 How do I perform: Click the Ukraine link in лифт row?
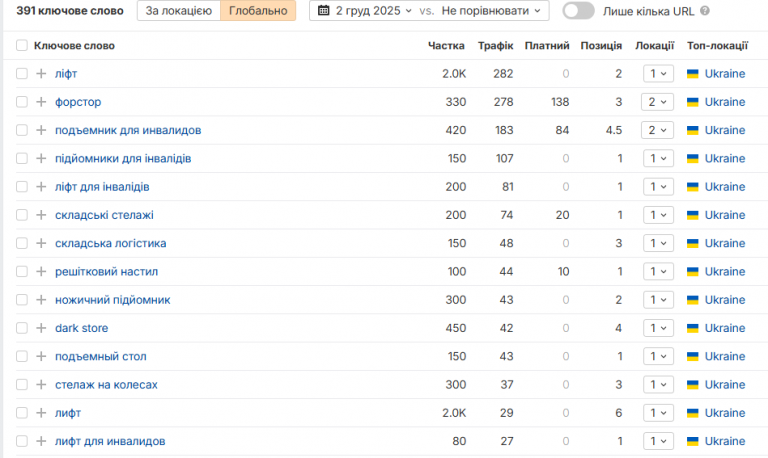click(x=725, y=413)
